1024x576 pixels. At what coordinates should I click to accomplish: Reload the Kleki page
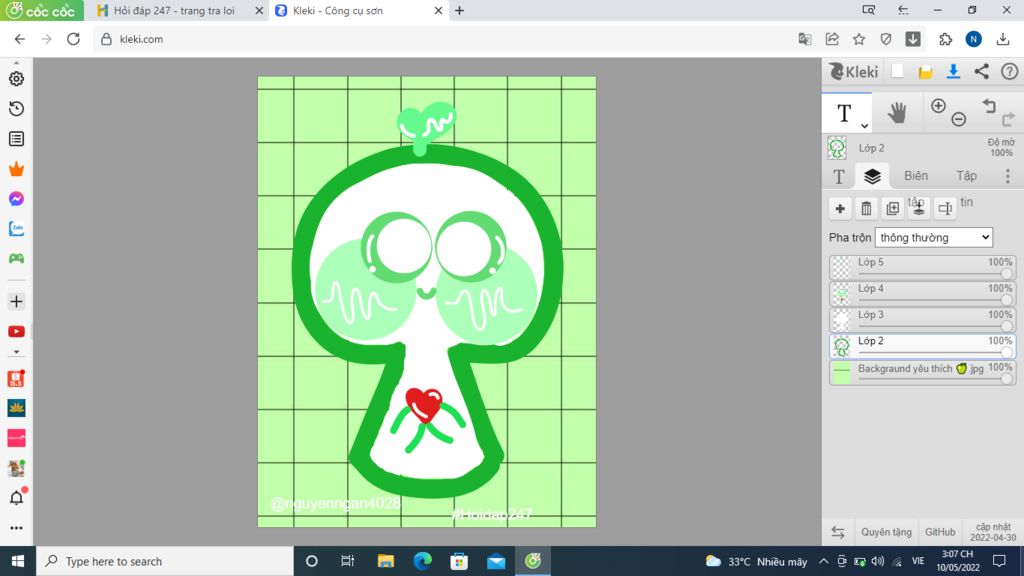tap(73, 39)
